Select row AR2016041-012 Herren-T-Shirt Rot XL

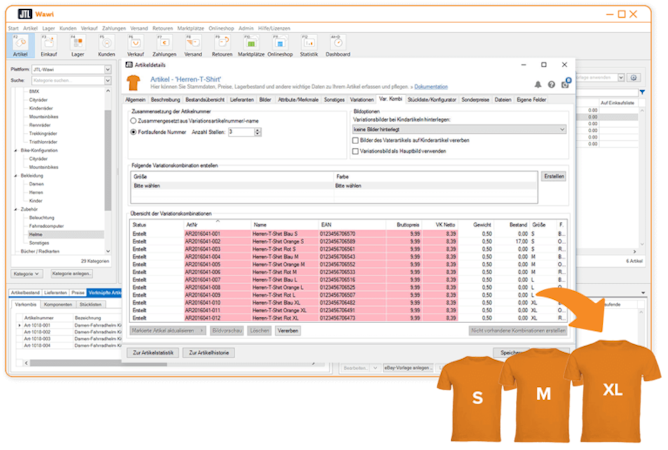pos(348,318)
